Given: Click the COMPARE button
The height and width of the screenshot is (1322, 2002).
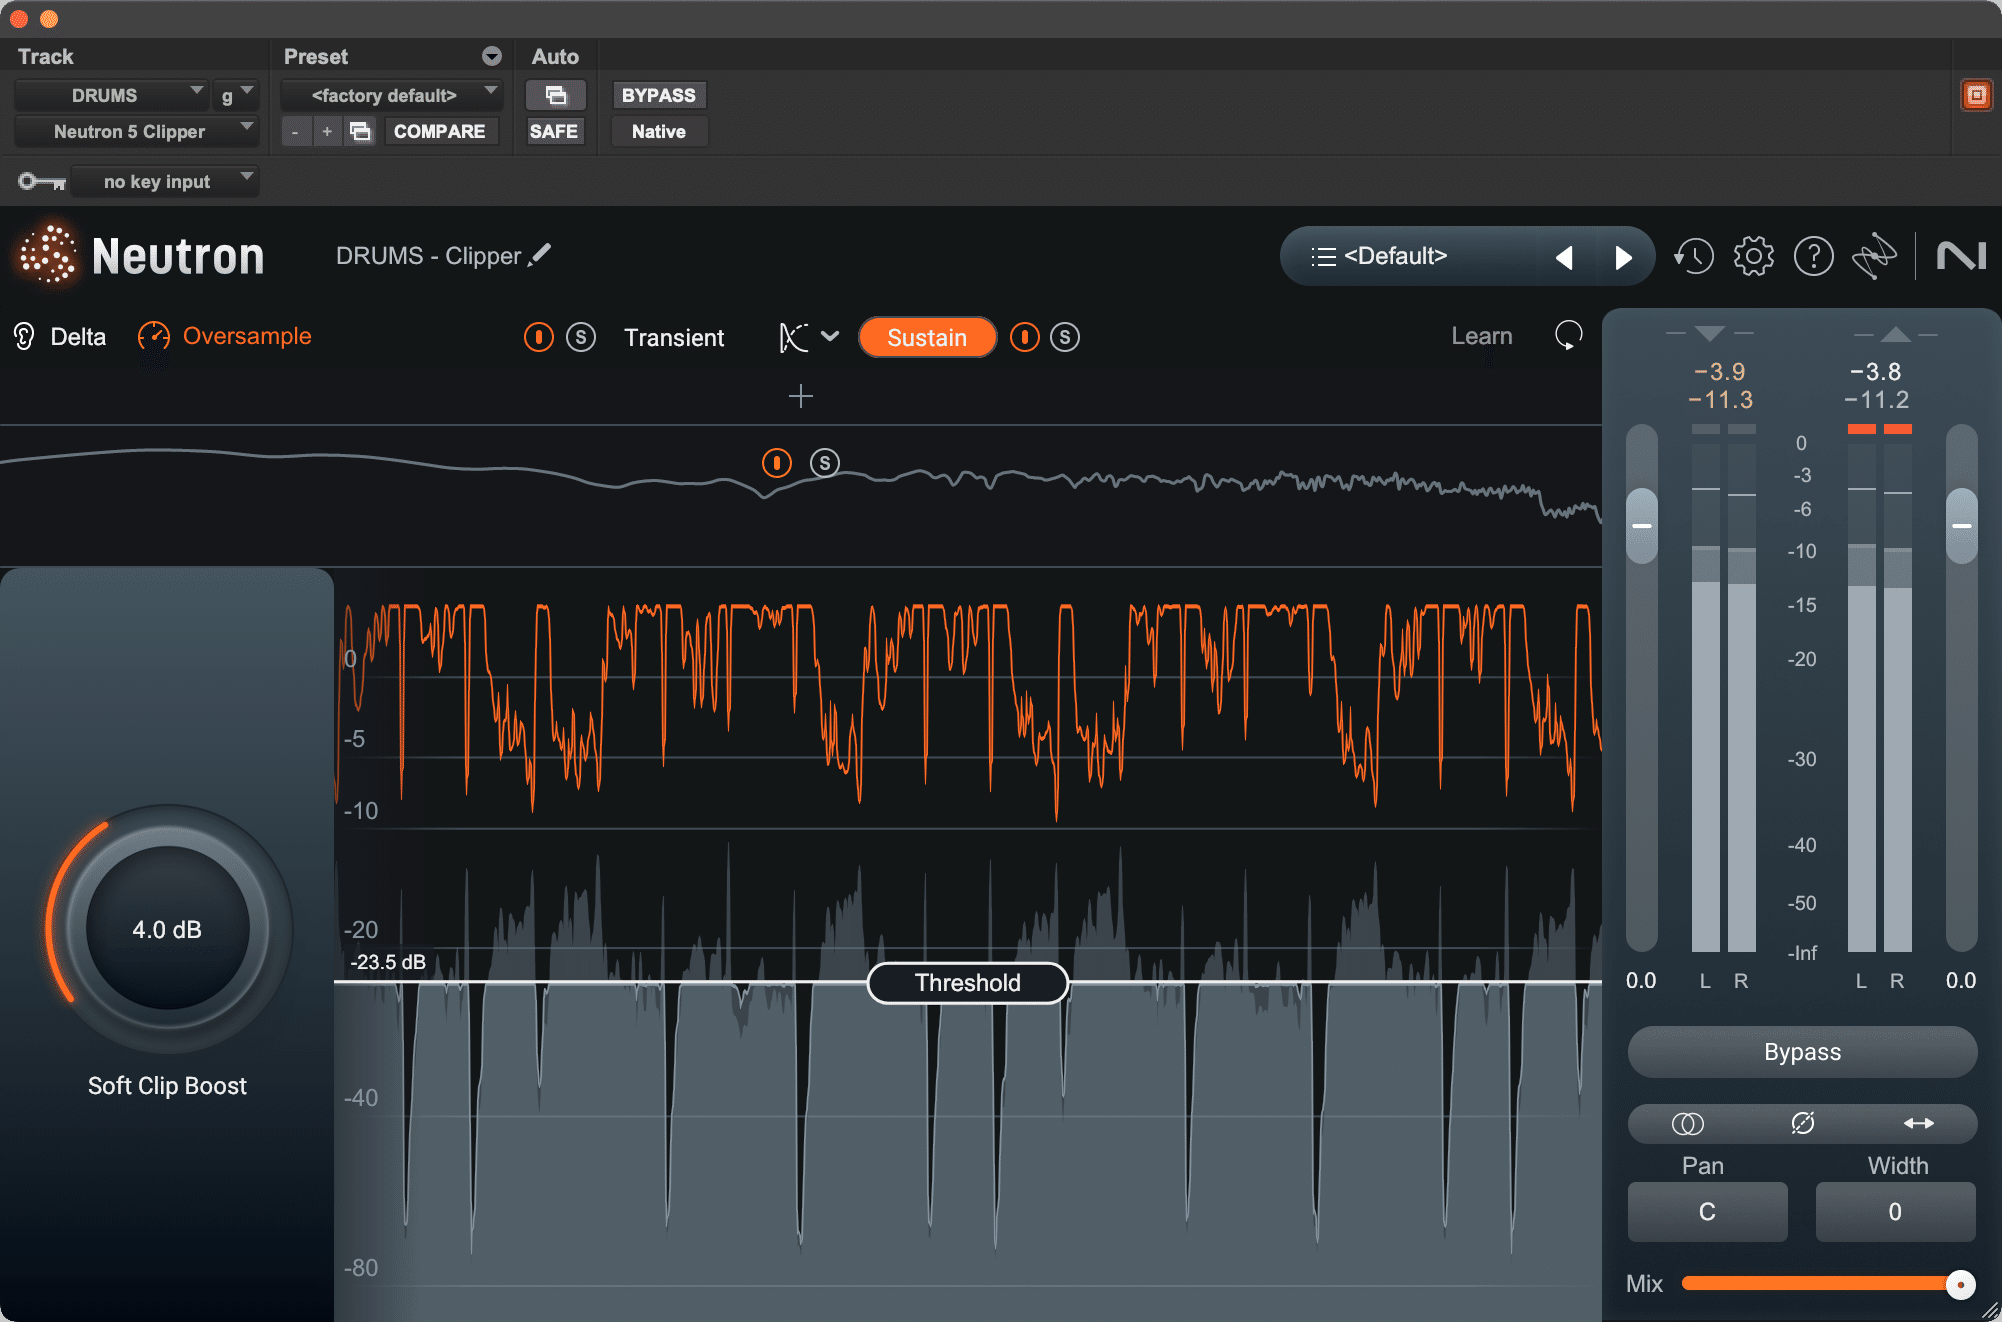Looking at the screenshot, I should point(439,131).
